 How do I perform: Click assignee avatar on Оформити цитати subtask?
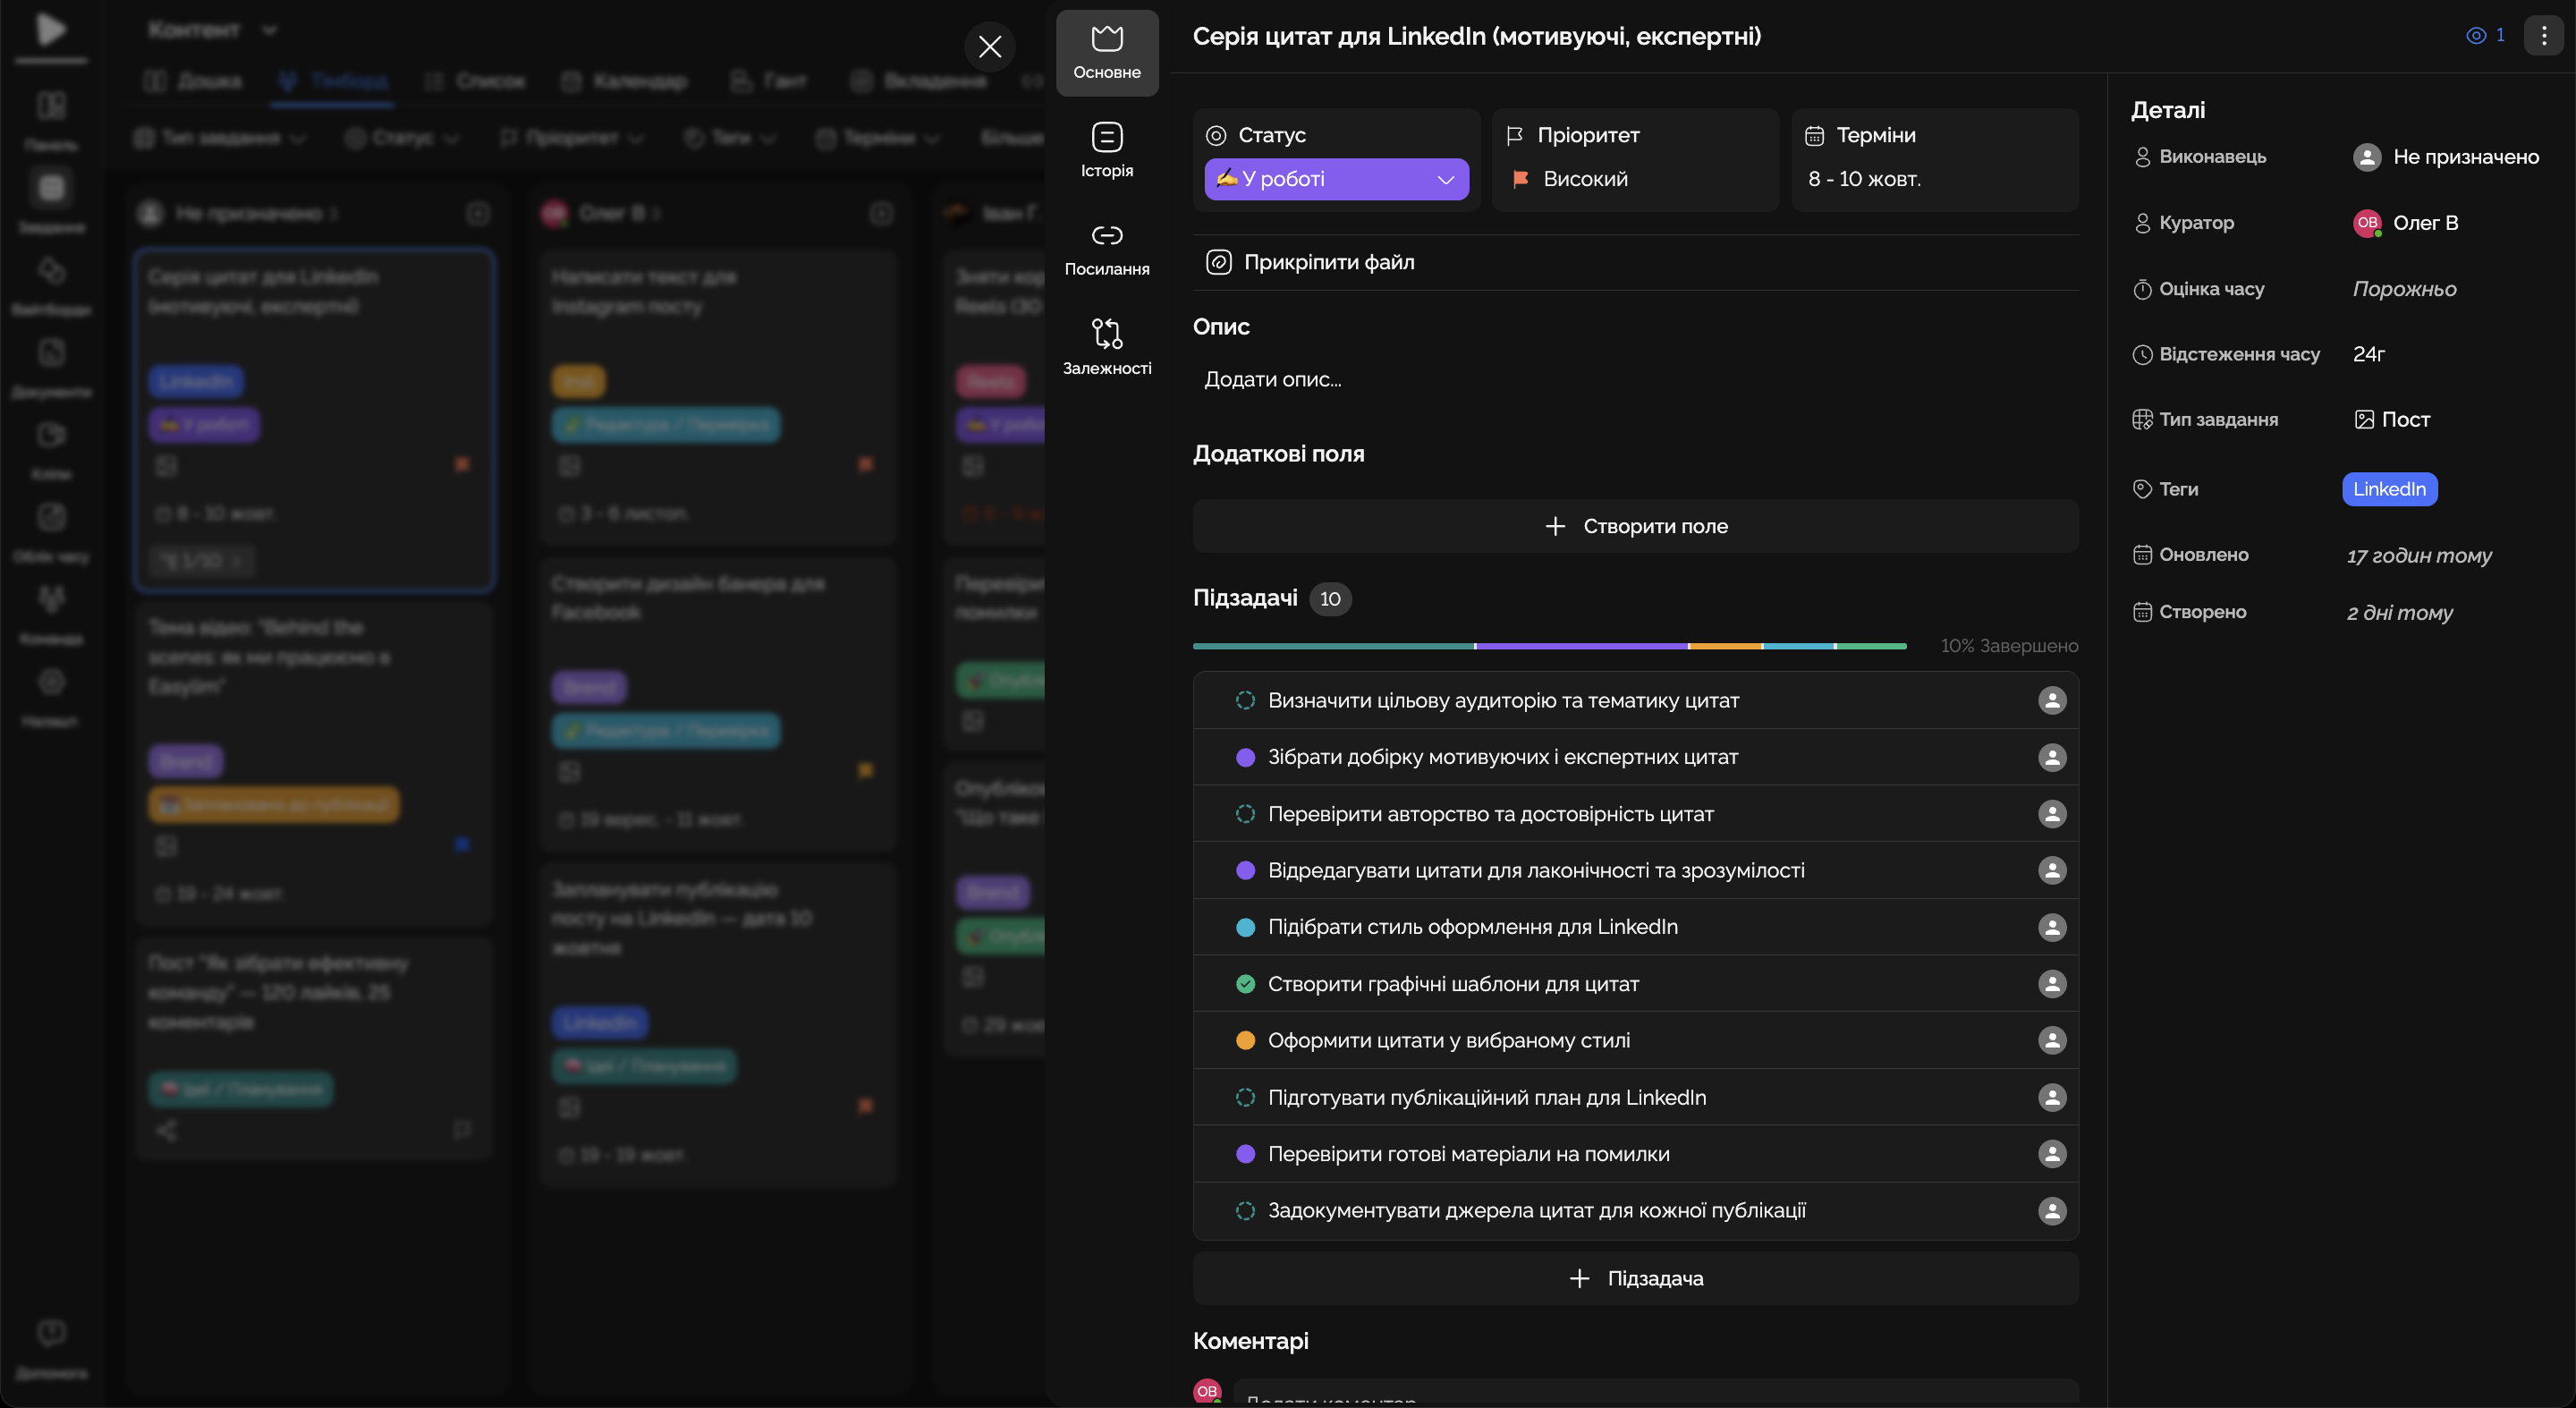coord(2051,1040)
